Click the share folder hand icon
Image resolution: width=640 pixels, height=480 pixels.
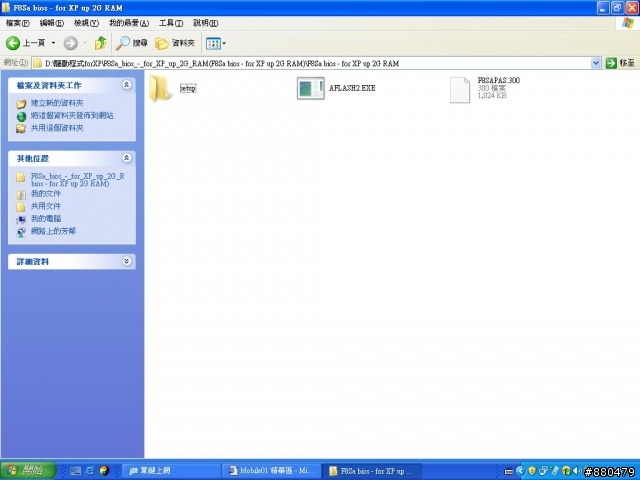point(21,129)
